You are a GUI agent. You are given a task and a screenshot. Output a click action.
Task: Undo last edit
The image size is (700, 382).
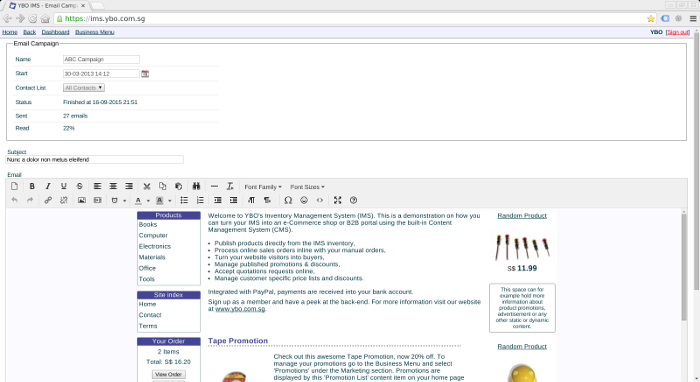tap(15, 200)
